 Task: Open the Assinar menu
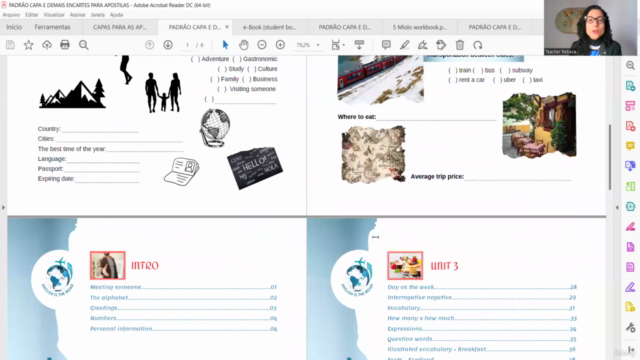click(78, 15)
